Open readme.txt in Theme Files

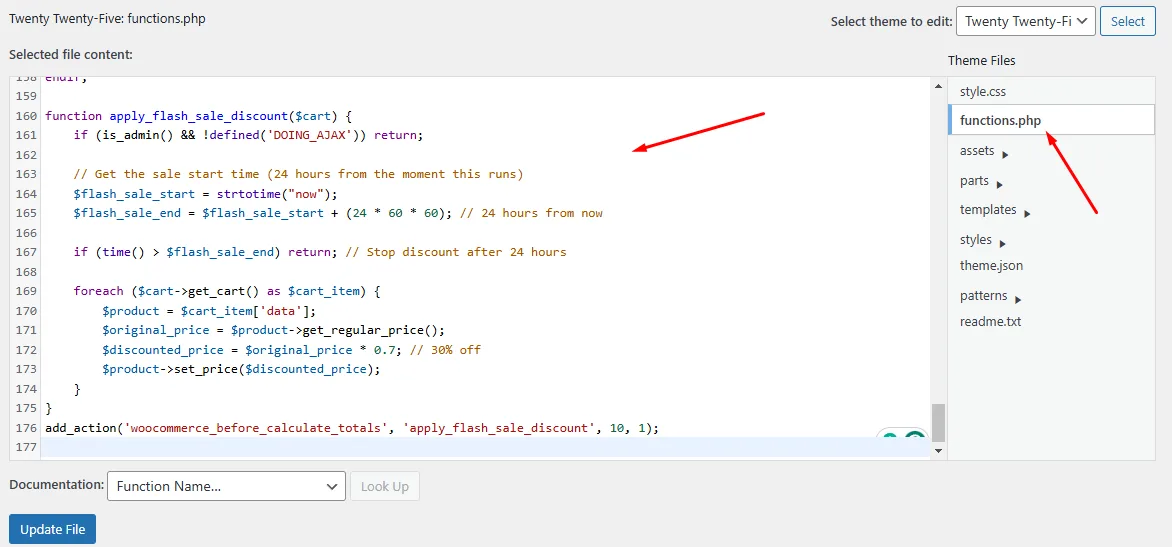click(x=990, y=321)
